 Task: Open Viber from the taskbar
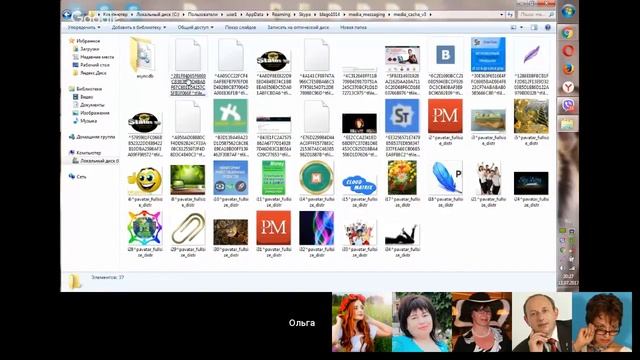click(568, 105)
